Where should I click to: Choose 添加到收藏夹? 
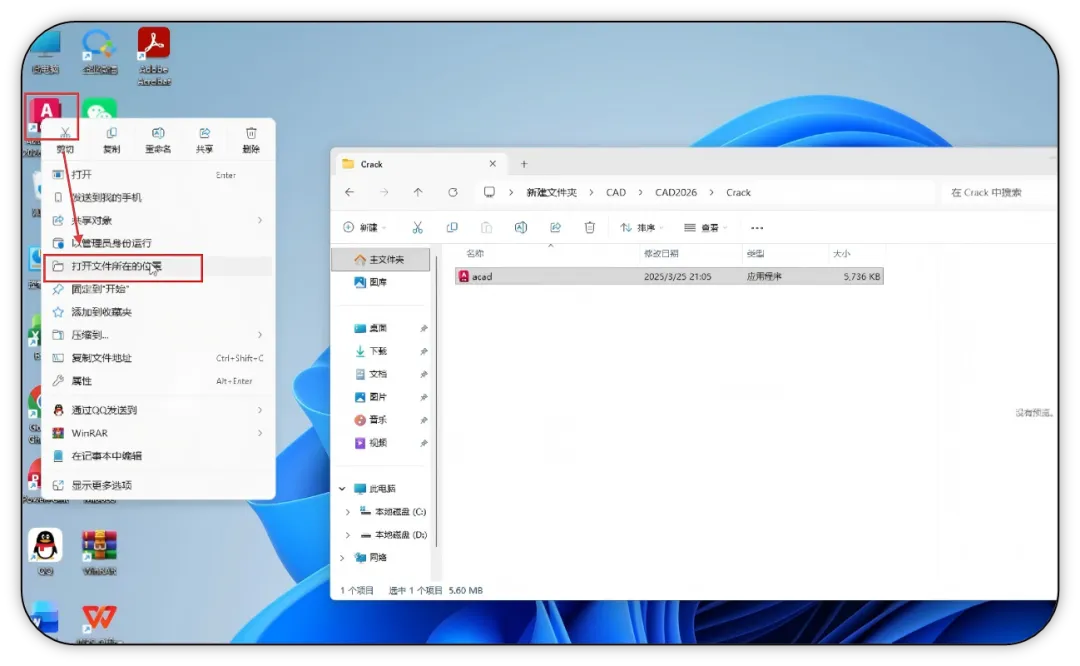[x=158, y=312]
